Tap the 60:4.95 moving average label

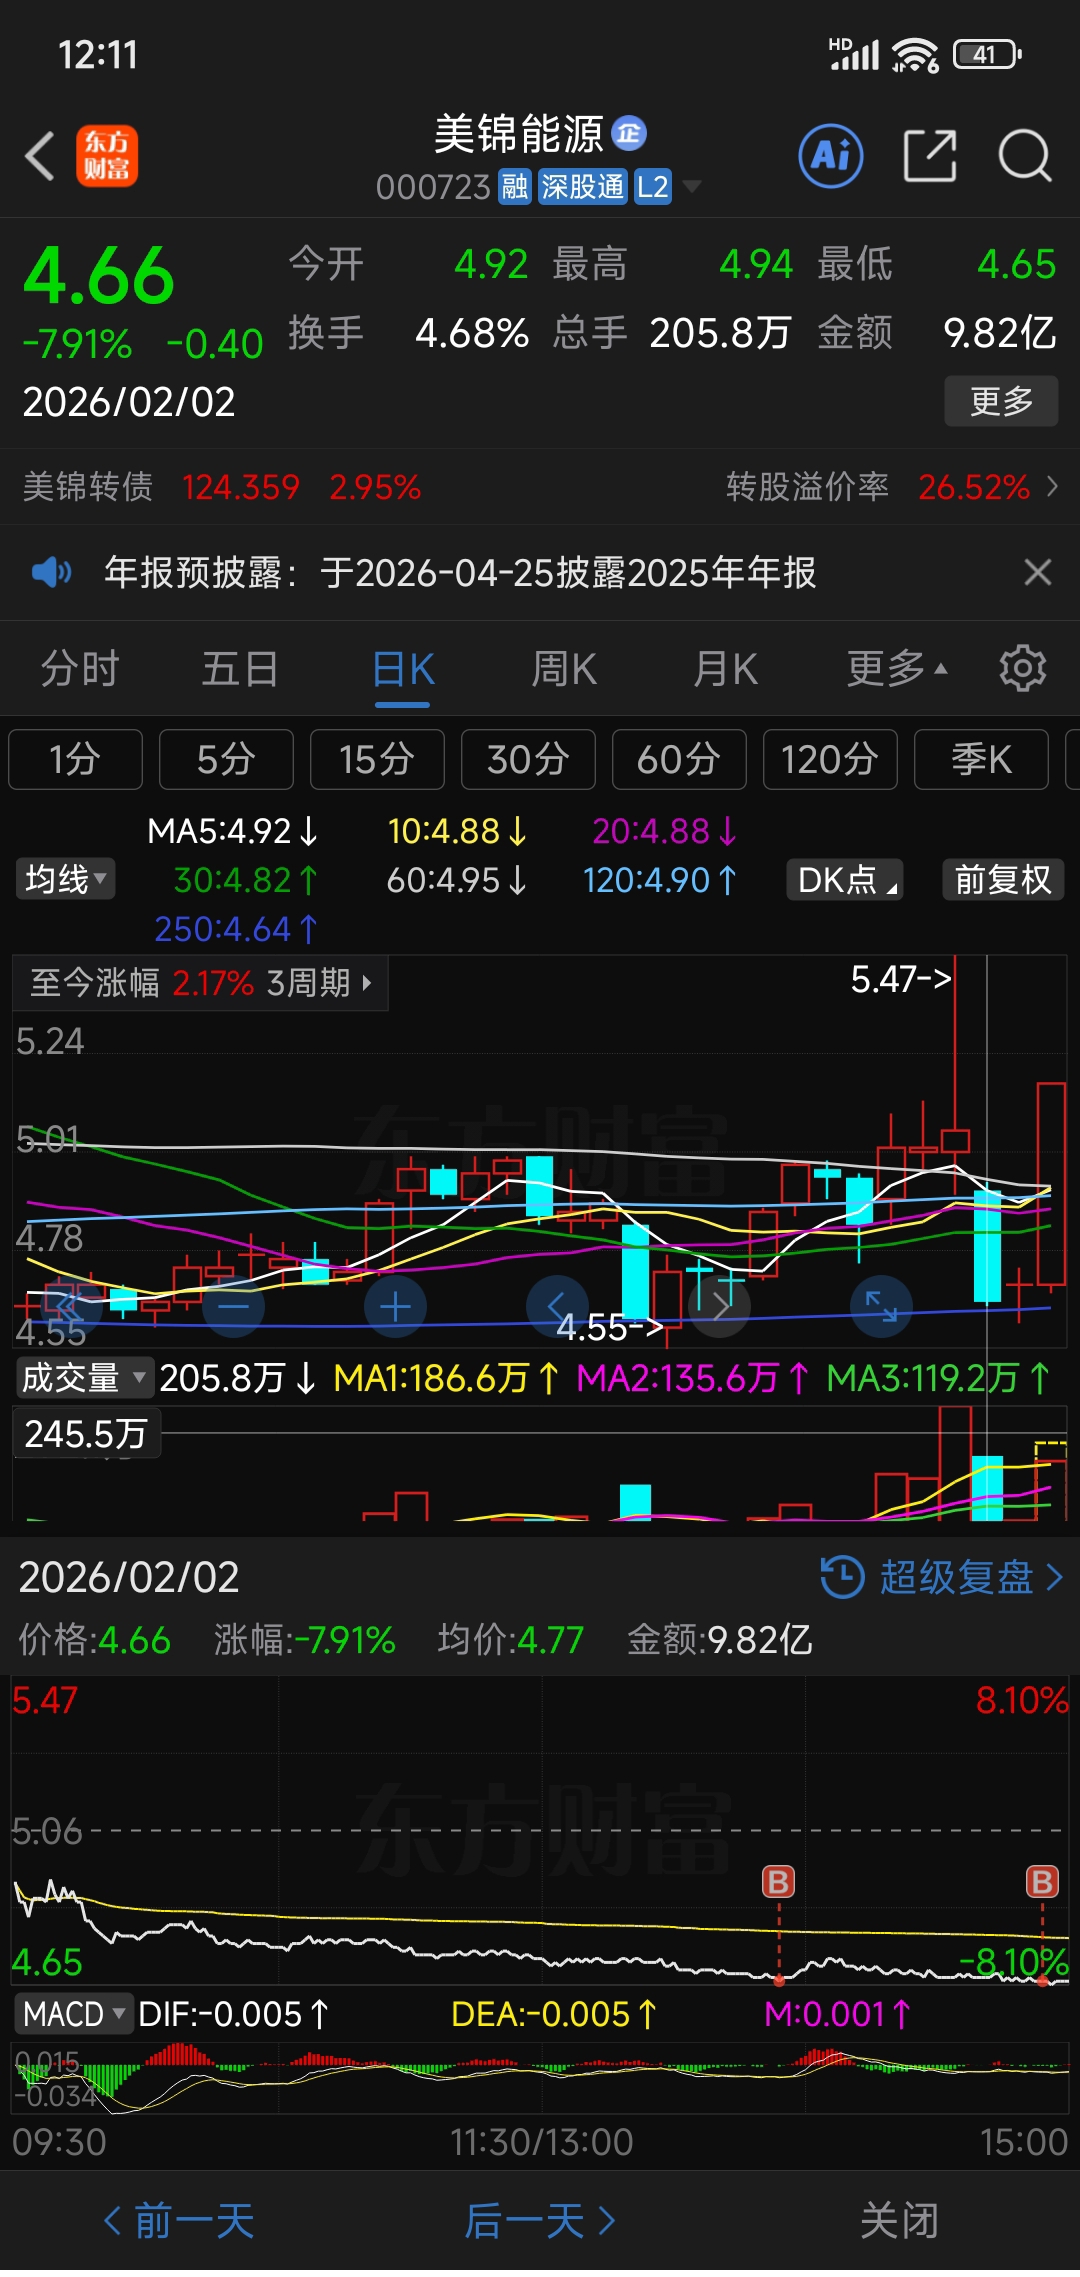point(457,880)
